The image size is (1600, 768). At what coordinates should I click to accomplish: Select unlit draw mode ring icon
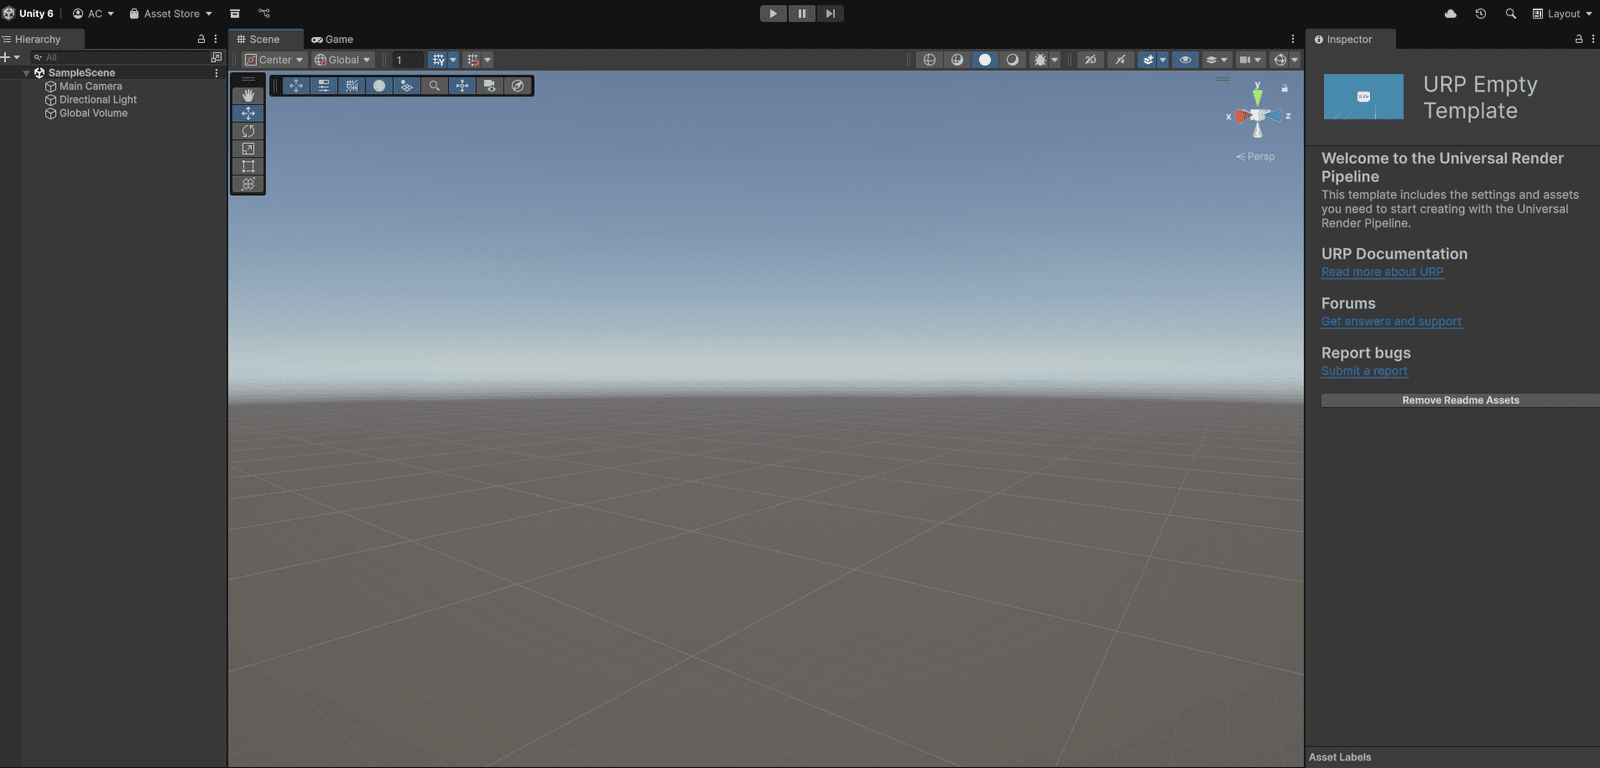pos(1013,60)
